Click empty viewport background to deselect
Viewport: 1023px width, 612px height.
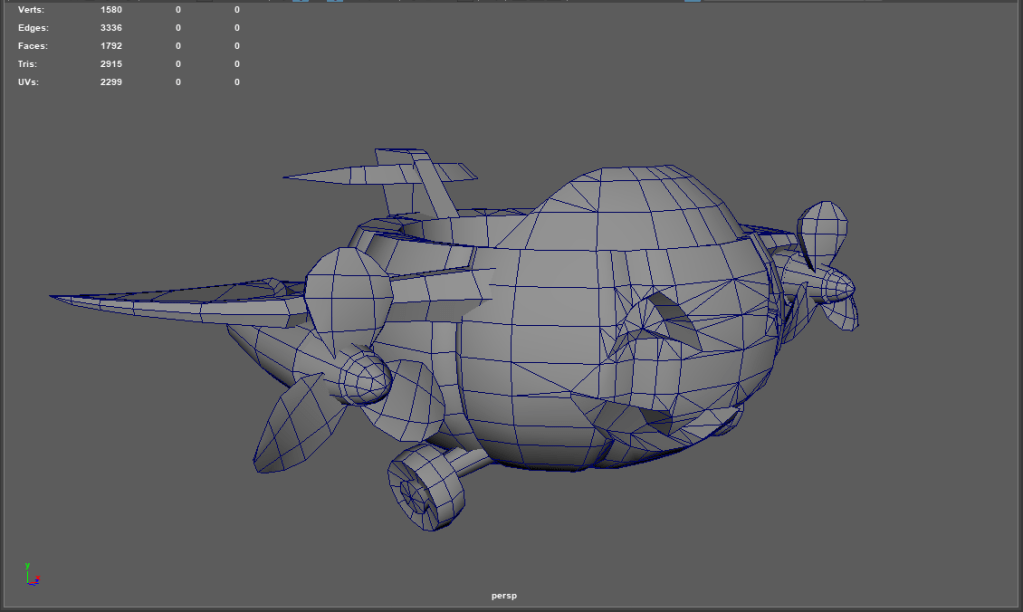(850, 500)
